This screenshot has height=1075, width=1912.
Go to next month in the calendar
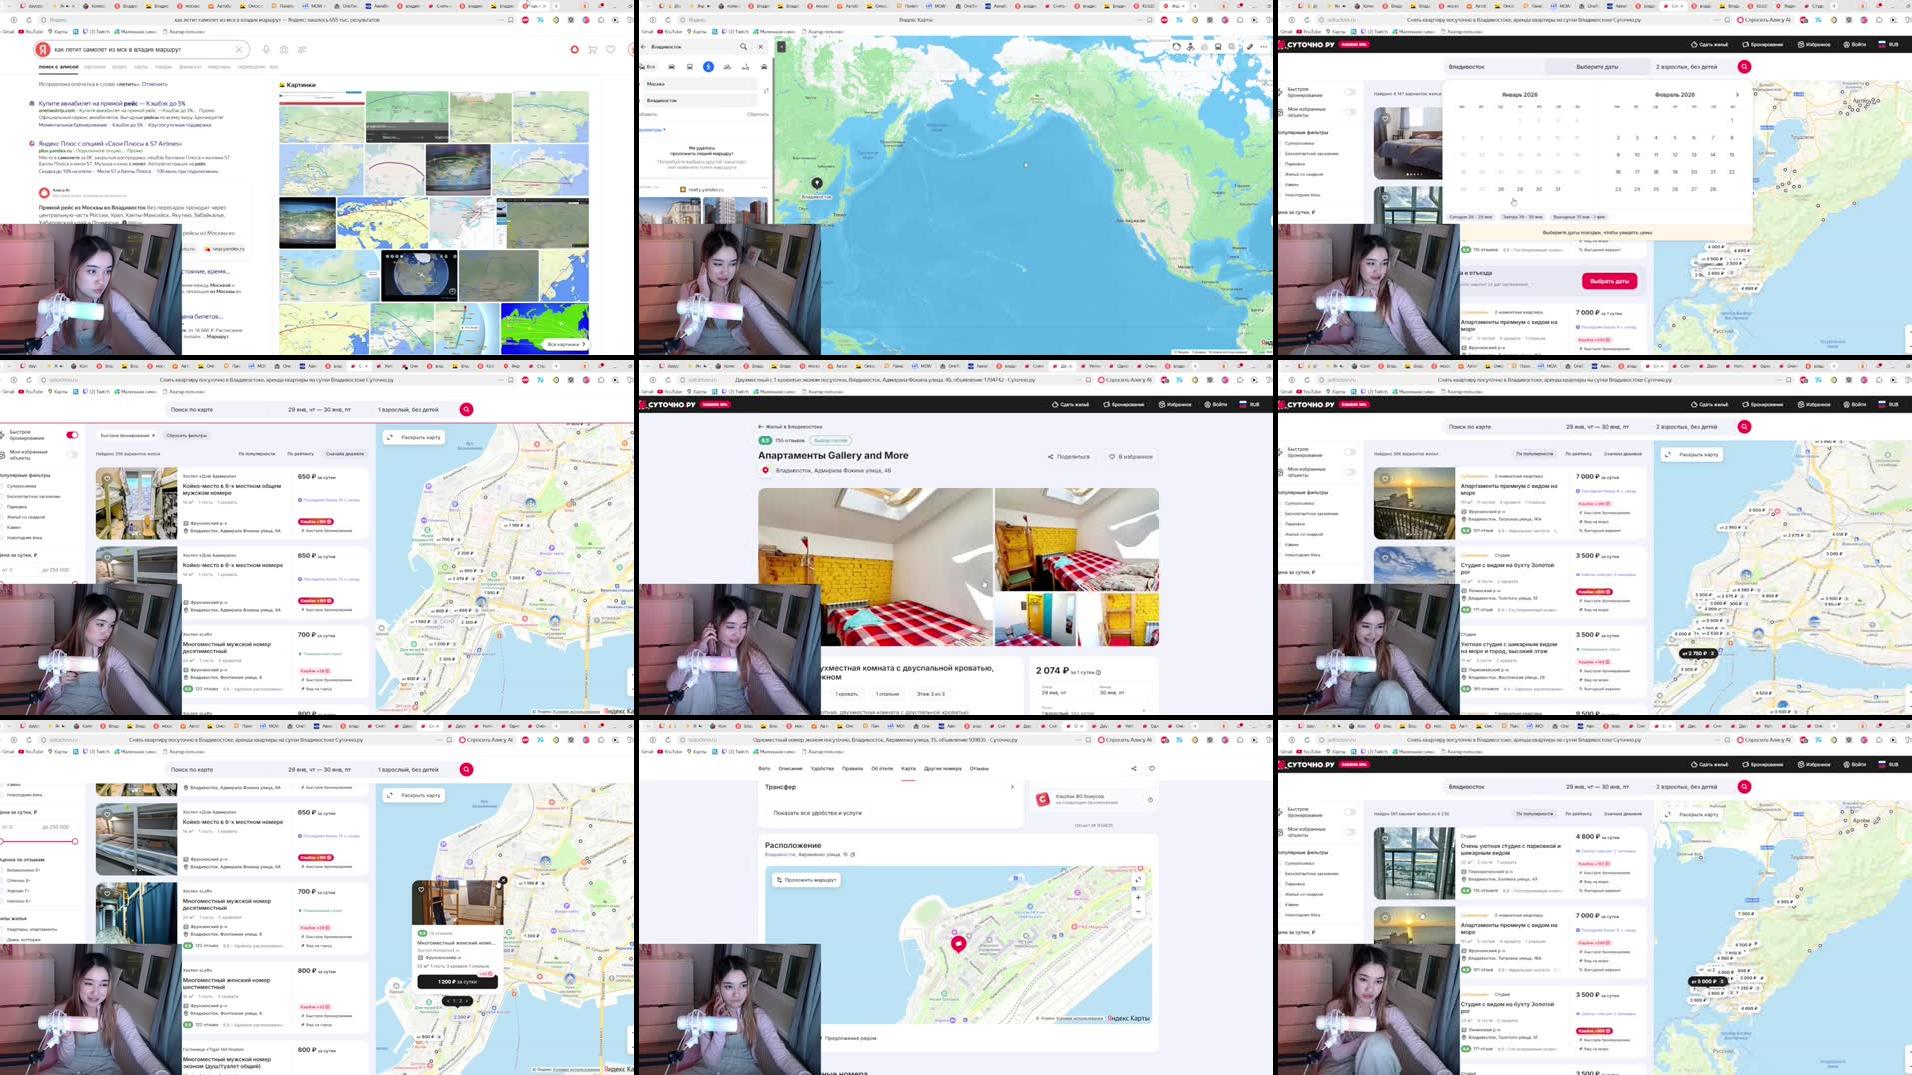pyautogui.click(x=1737, y=95)
